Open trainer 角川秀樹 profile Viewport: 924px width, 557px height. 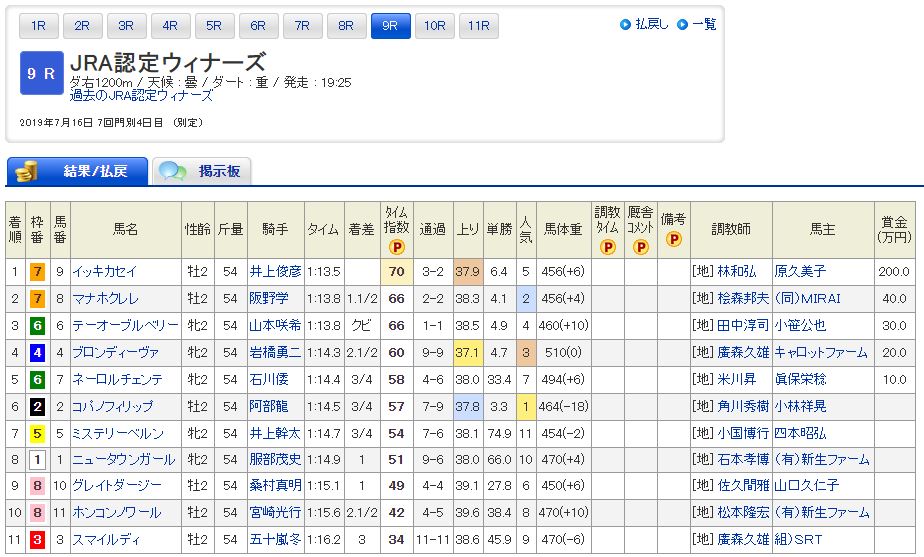(743, 407)
